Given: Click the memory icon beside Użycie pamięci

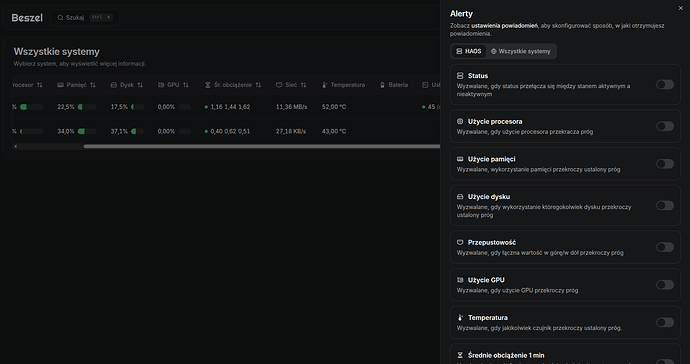Looking at the screenshot, I should click(x=460, y=159).
